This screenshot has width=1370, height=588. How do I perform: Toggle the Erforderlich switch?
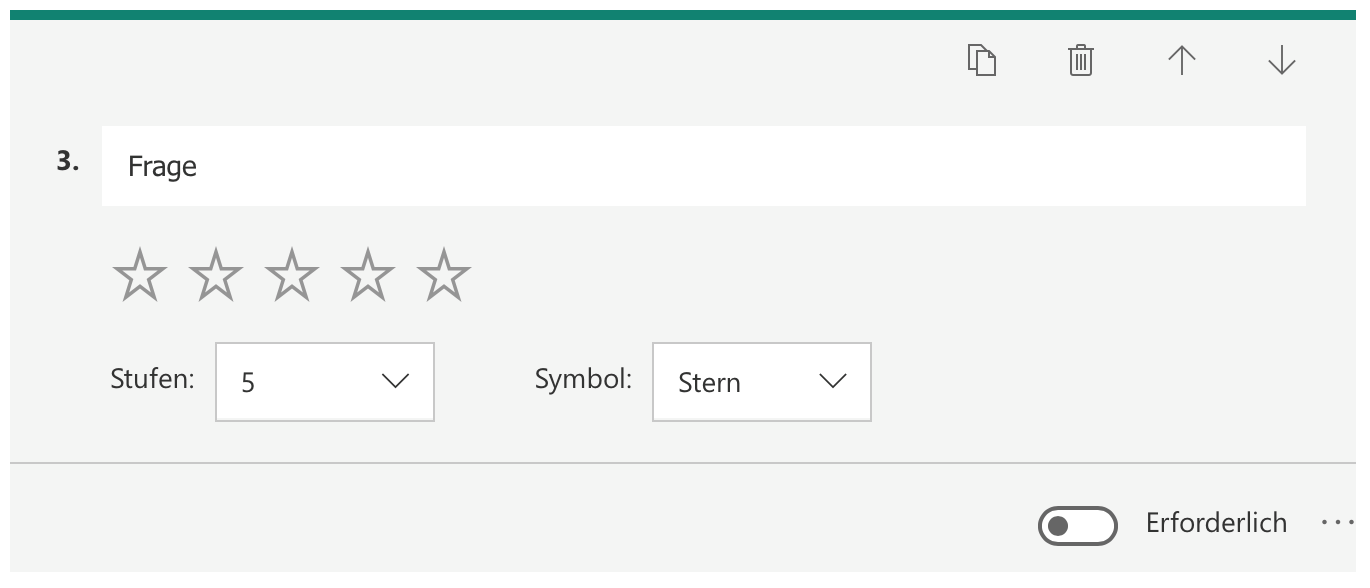(1077, 525)
